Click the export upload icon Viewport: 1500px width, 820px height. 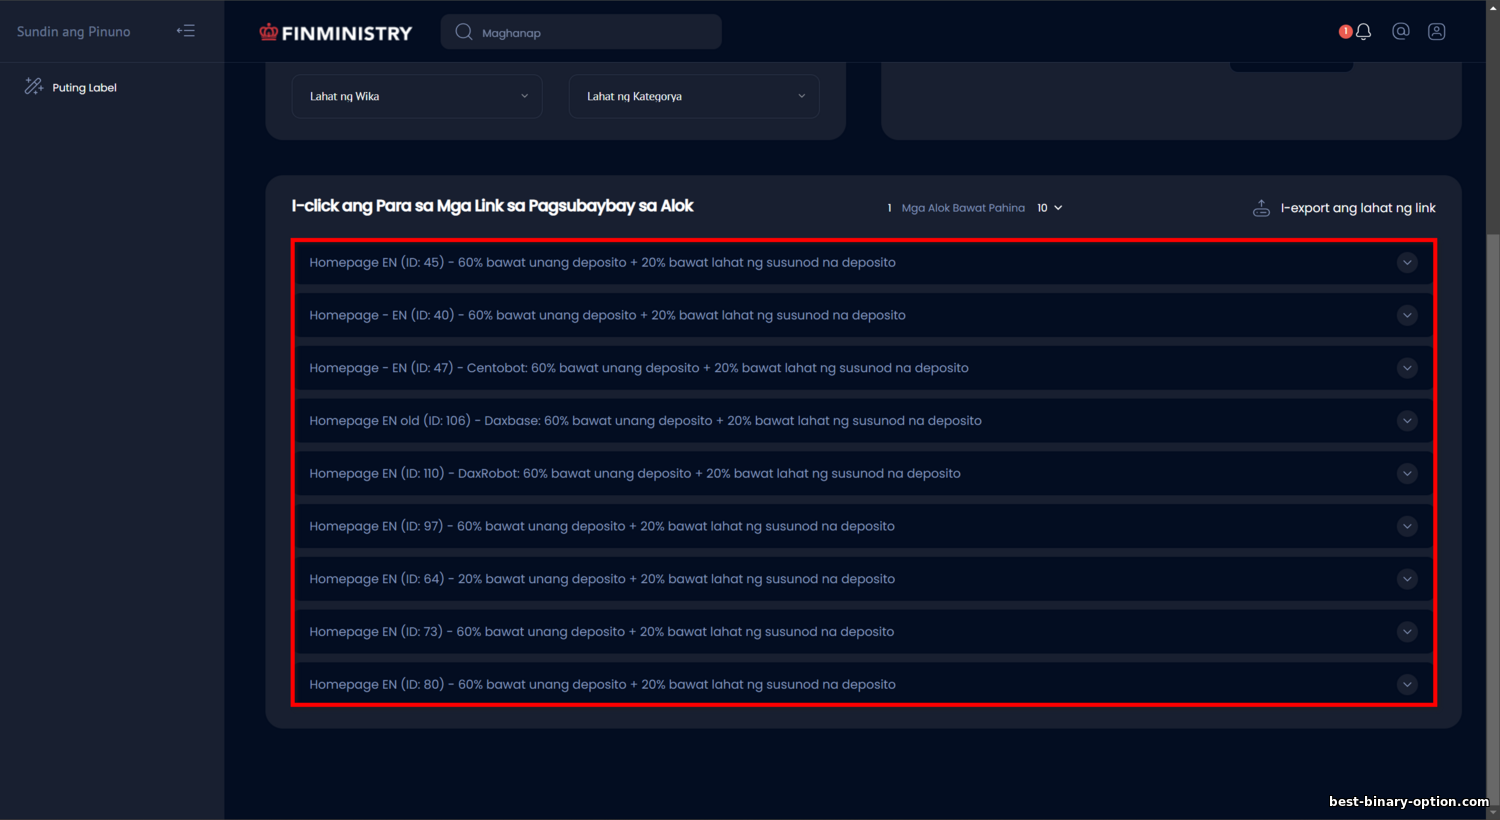(x=1261, y=208)
